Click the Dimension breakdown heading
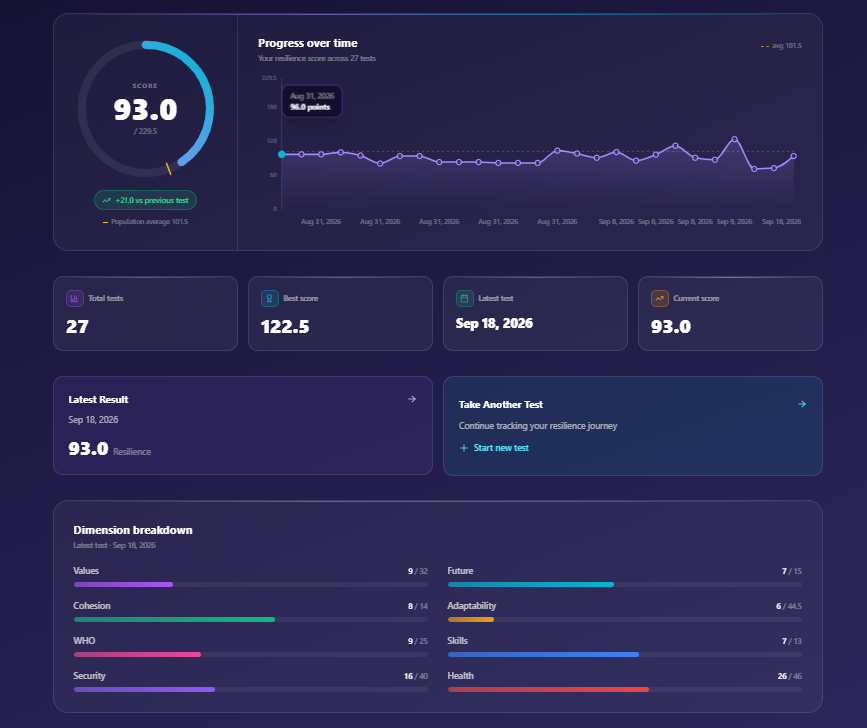This screenshot has width=867, height=728. pos(133,530)
